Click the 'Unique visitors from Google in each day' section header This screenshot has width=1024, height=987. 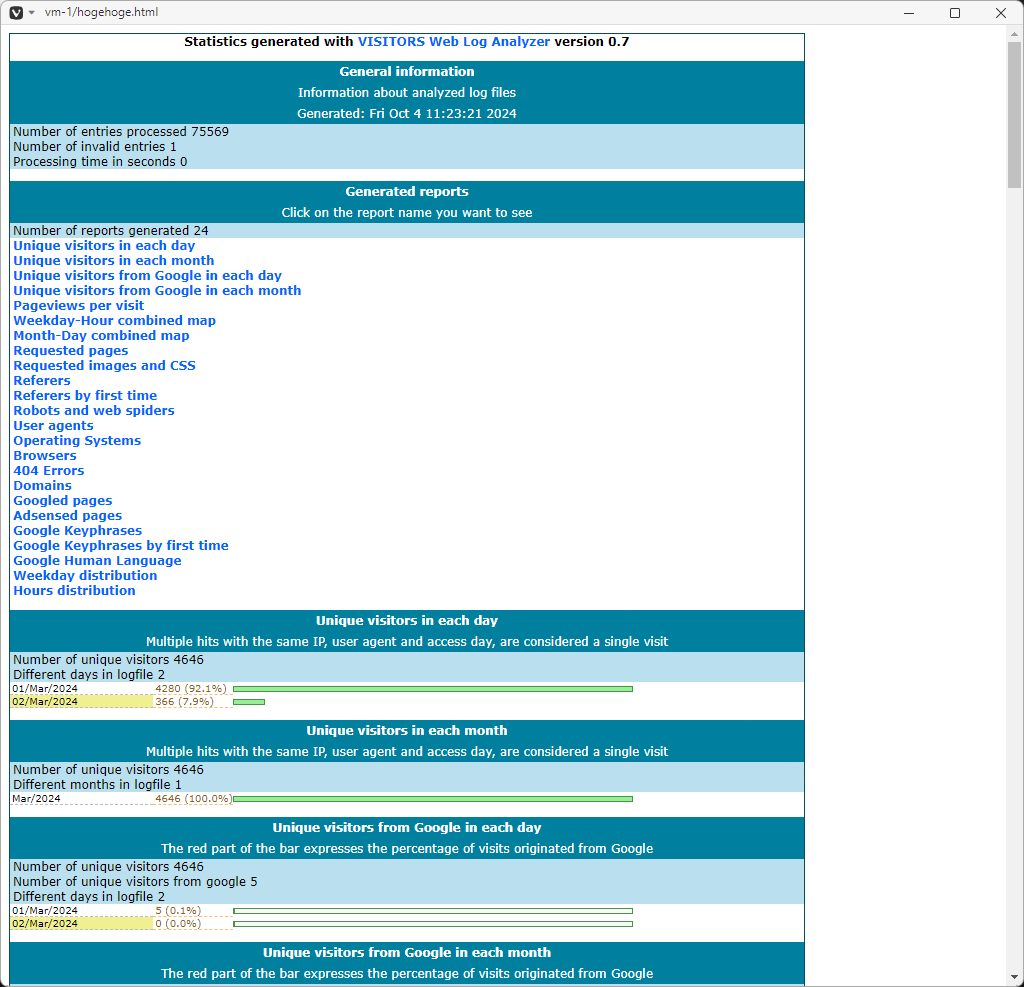(x=407, y=828)
